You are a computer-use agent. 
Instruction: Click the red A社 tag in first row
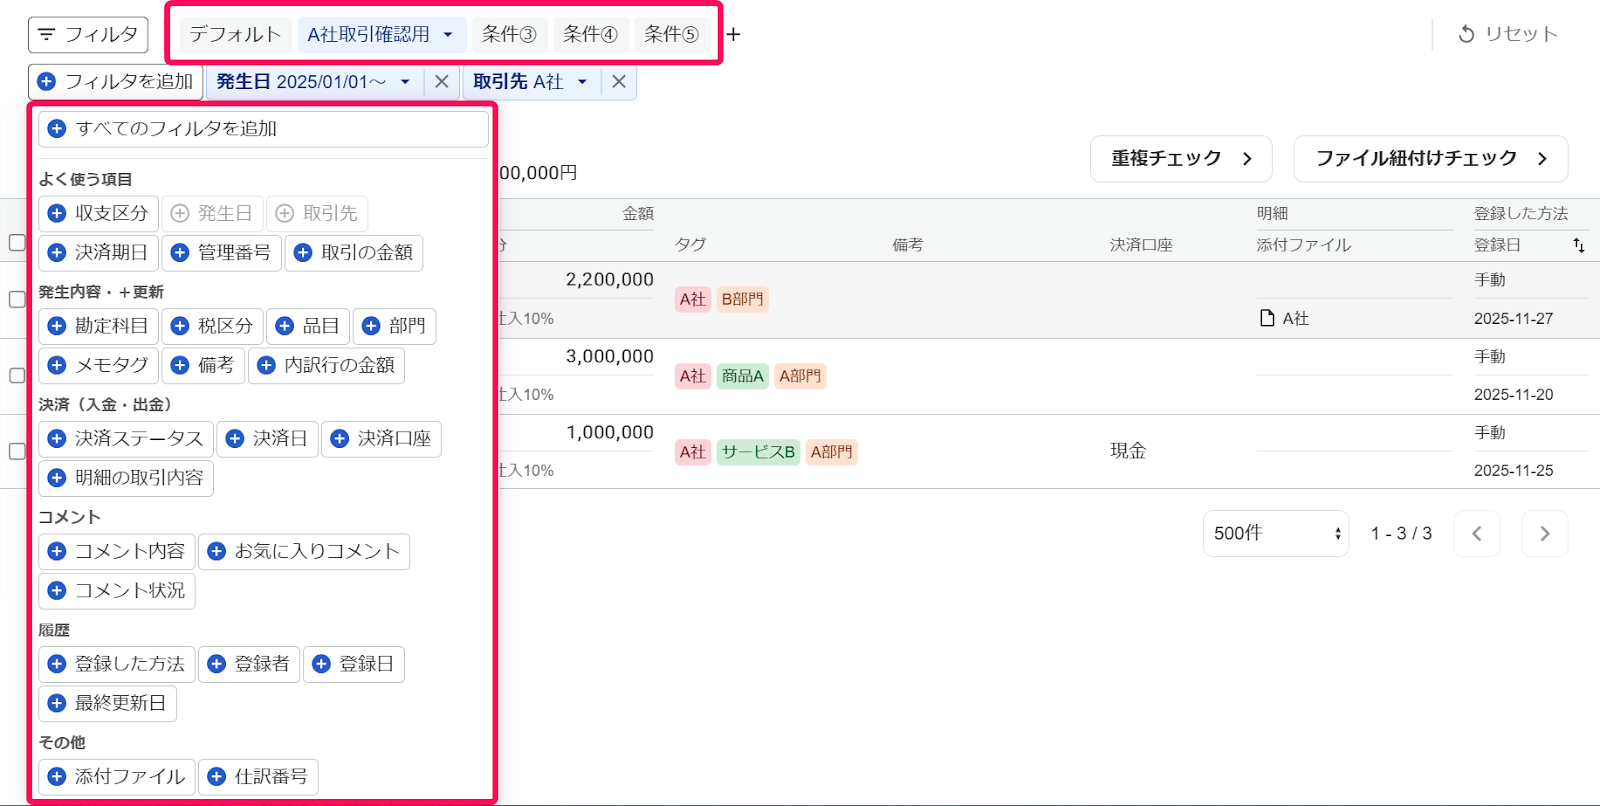(x=692, y=299)
